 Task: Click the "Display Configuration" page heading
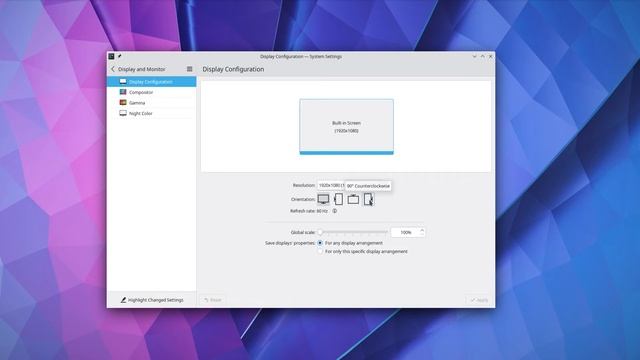pyautogui.click(x=233, y=69)
